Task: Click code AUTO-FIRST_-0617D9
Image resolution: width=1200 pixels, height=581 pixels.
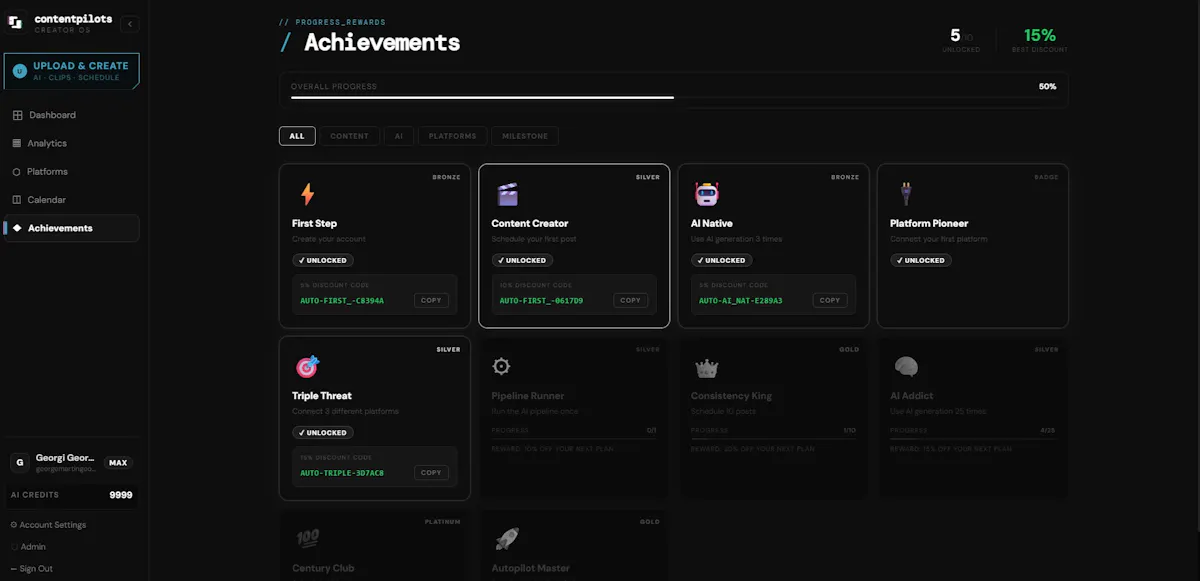Action: pyautogui.click(x=541, y=300)
